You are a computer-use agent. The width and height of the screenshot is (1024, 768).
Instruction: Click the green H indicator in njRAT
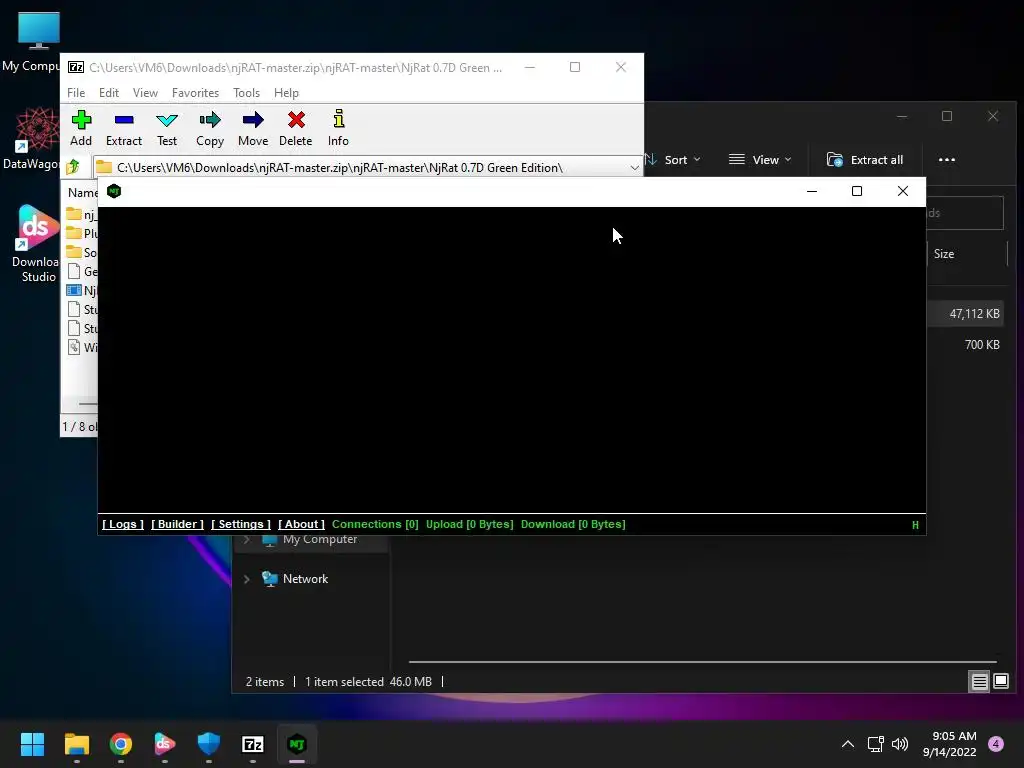(x=915, y=525)
